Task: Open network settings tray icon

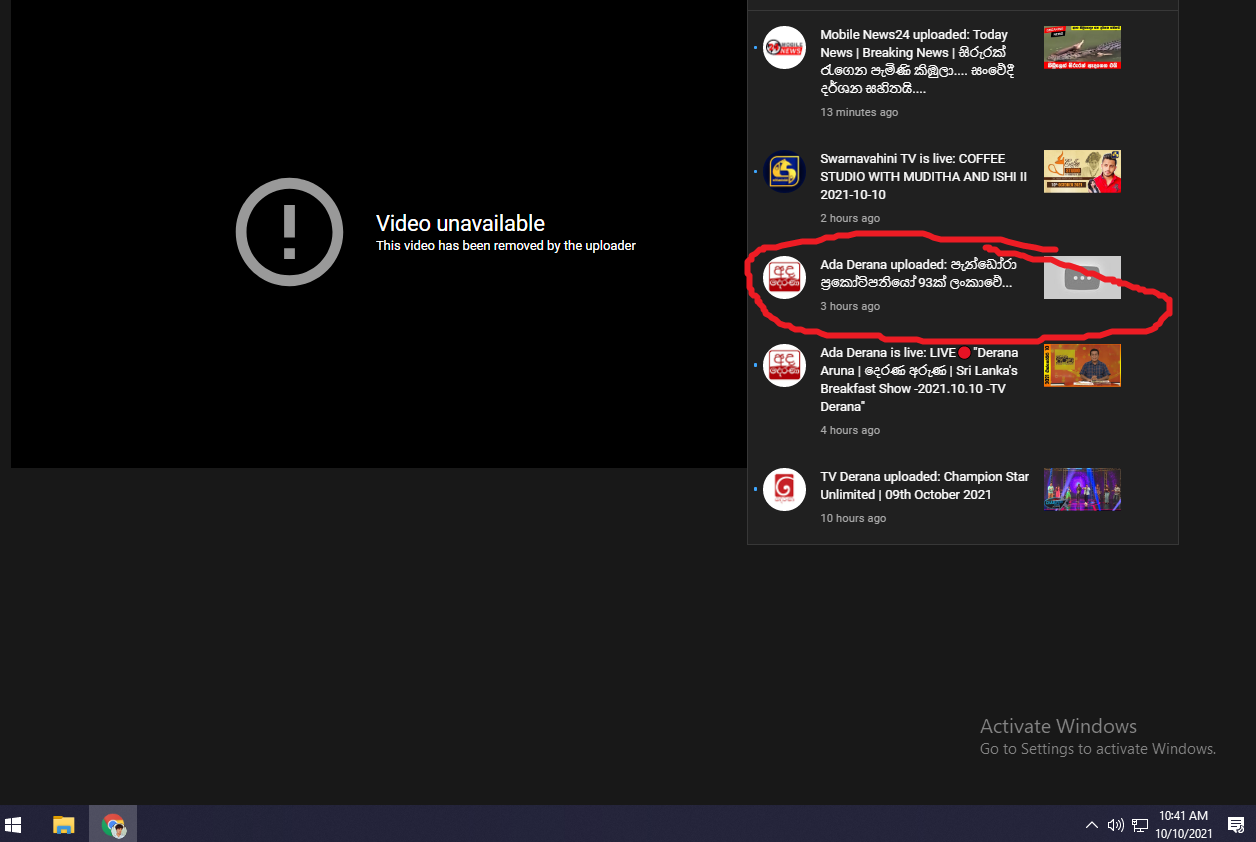Action: click(1140, 825)
